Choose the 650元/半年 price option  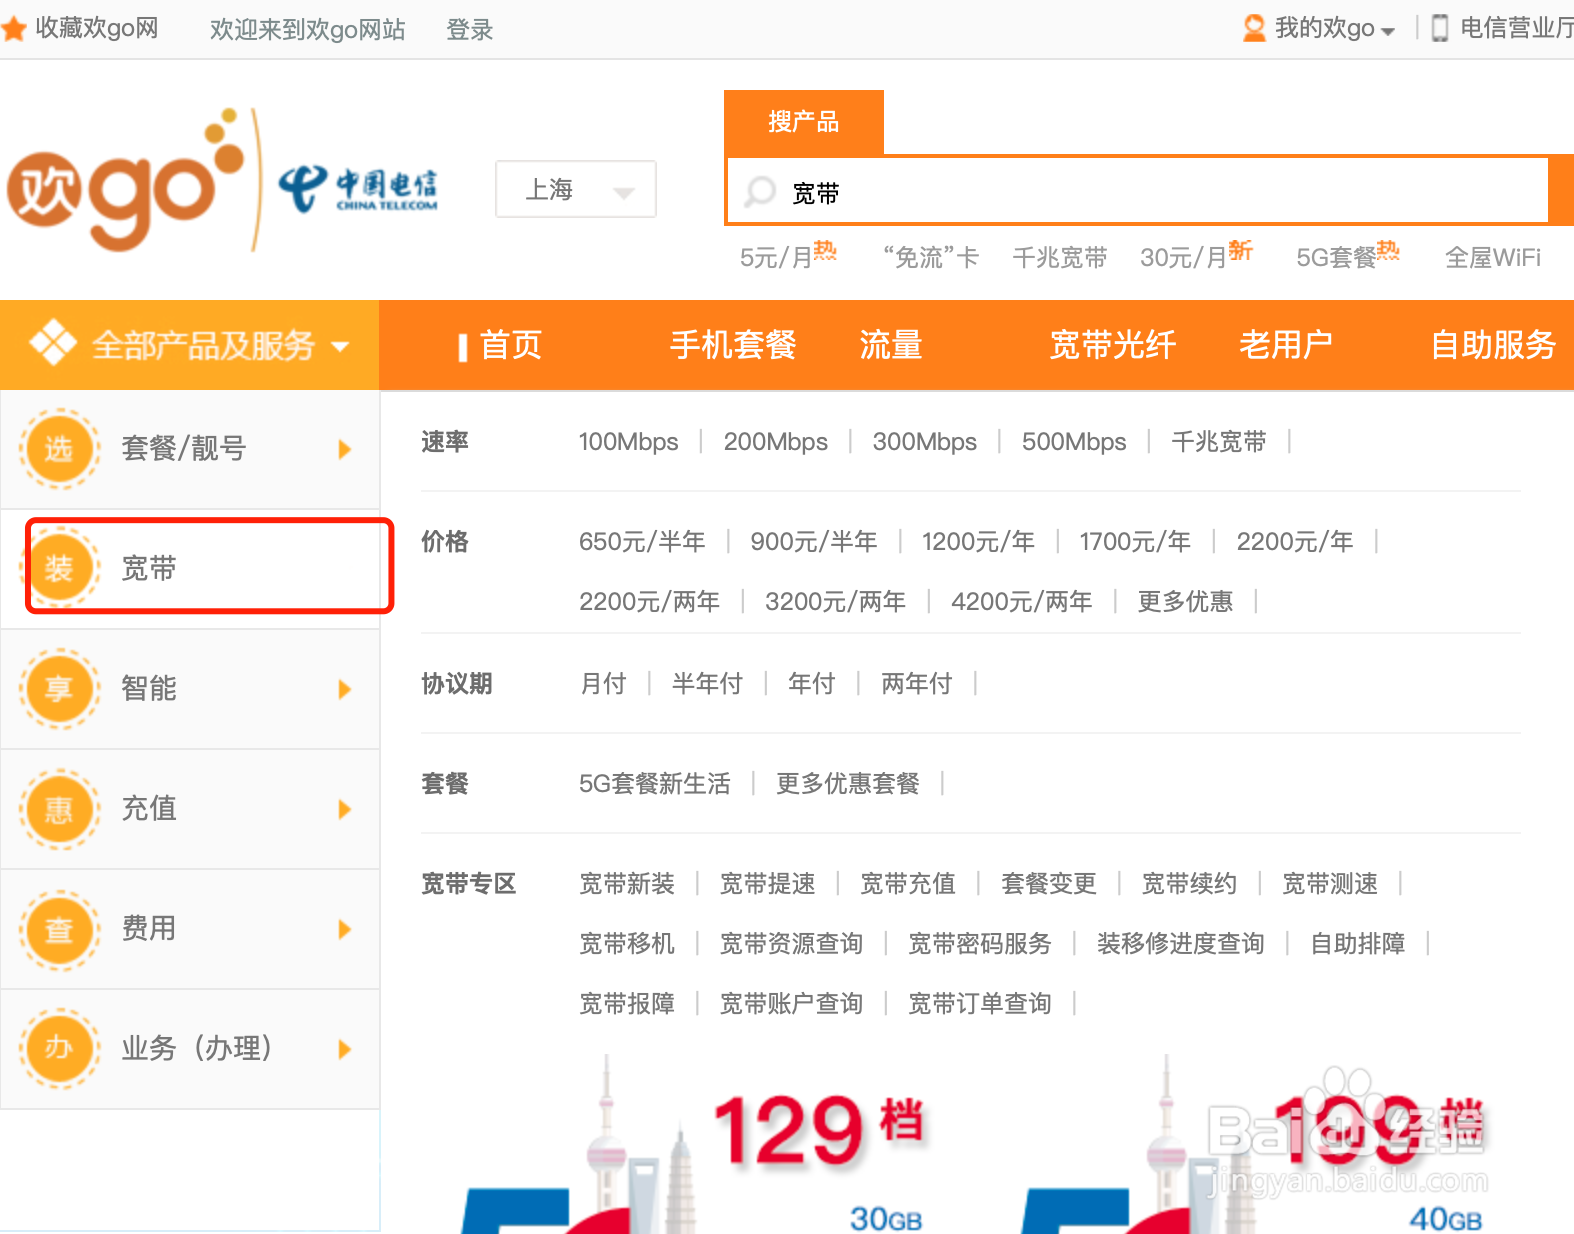pyautogui.click(x=642, y=541)
